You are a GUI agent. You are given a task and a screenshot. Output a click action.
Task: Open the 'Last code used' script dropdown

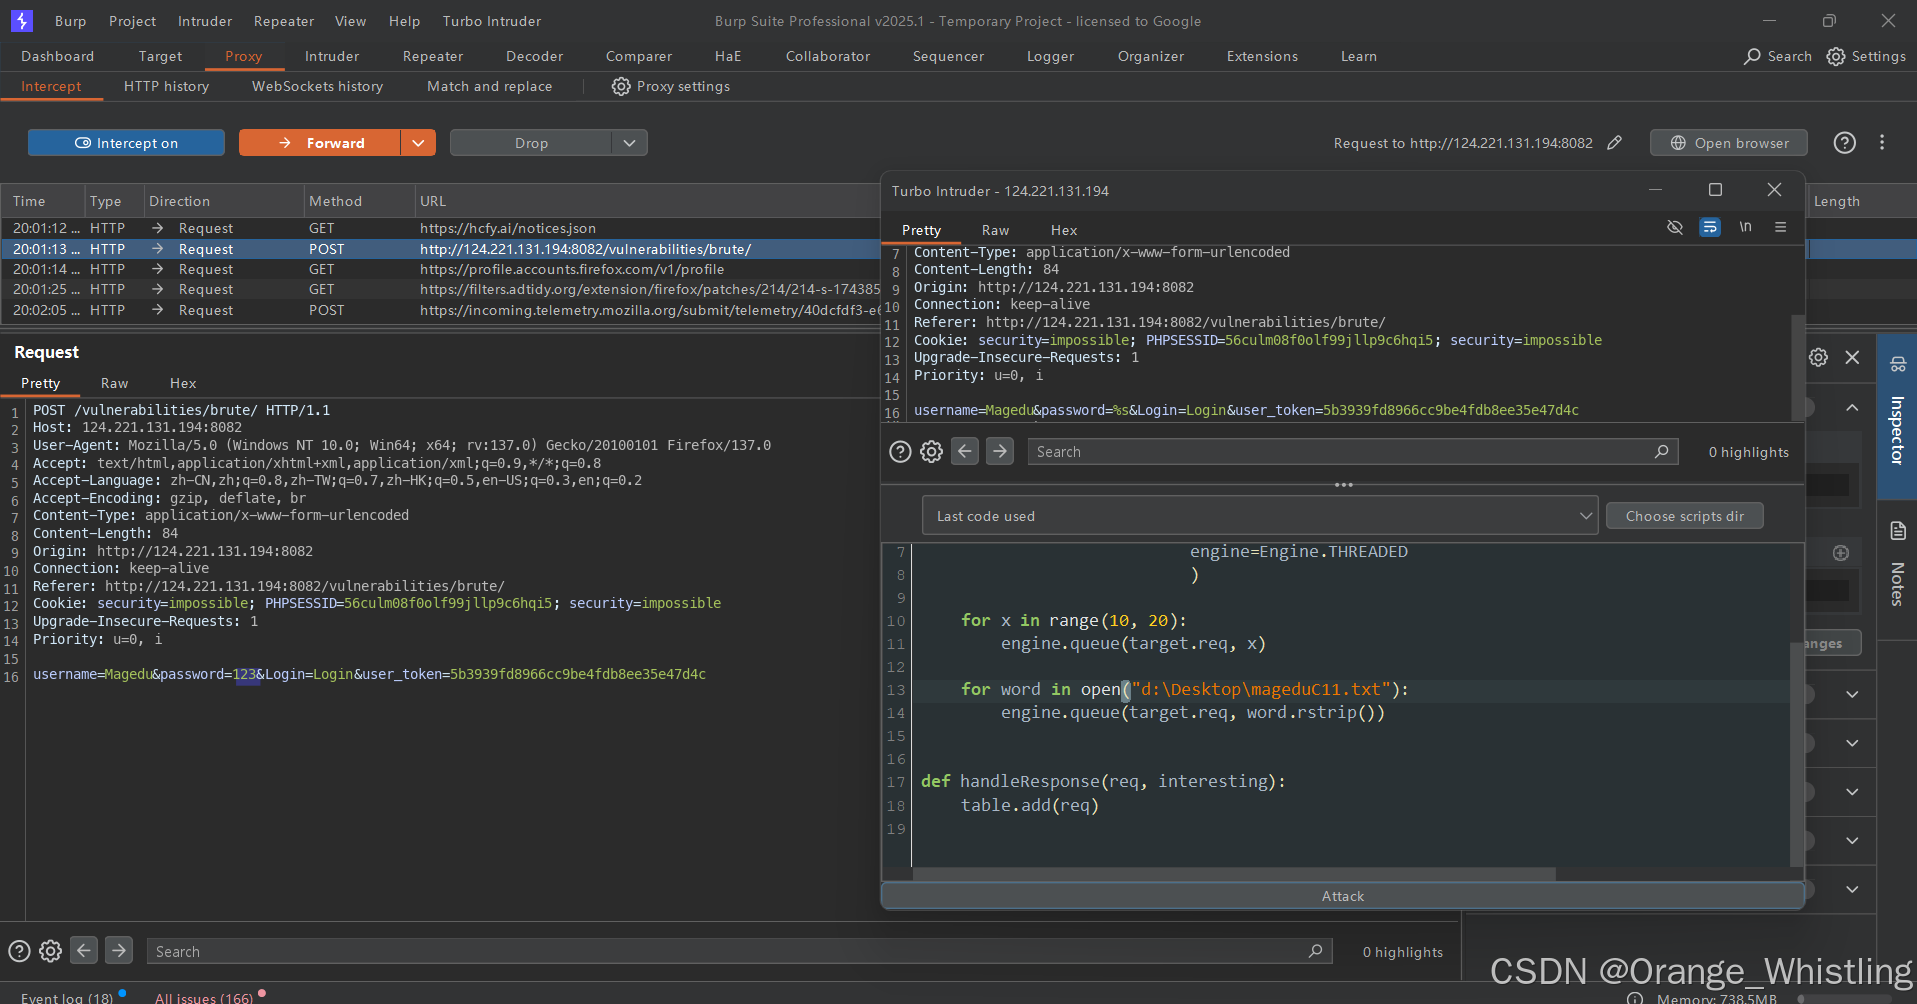pos(1260,516)
